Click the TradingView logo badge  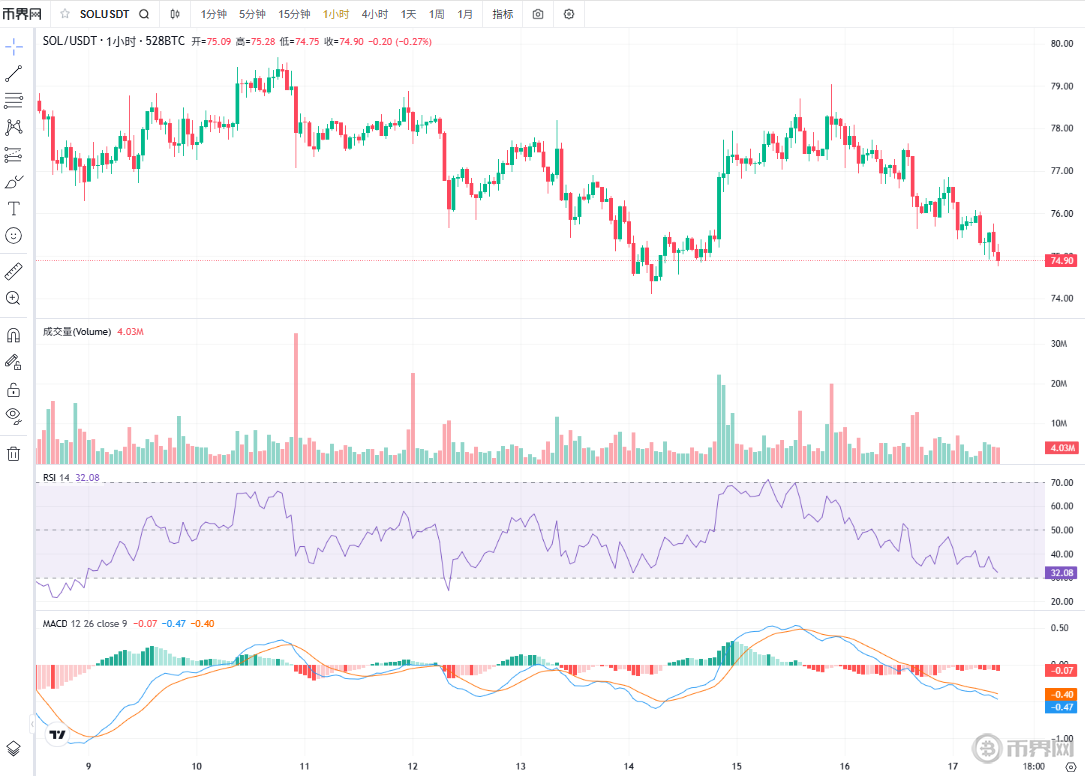(x=57, y=734)
